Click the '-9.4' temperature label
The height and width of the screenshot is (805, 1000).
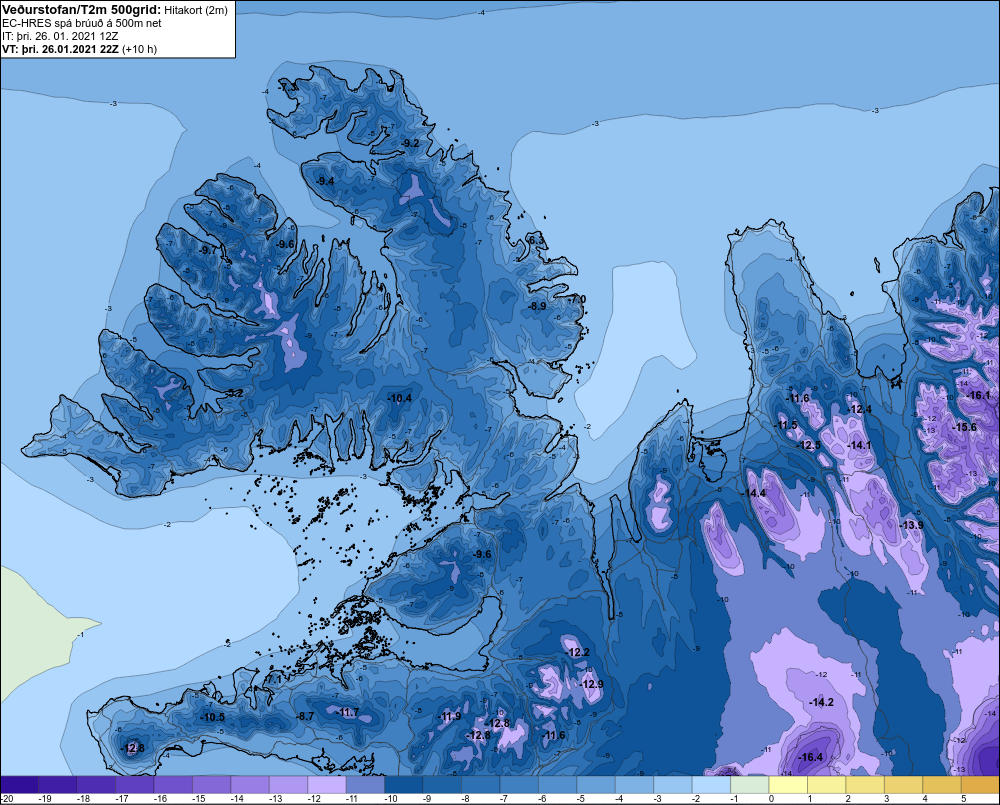click(325, 181)
